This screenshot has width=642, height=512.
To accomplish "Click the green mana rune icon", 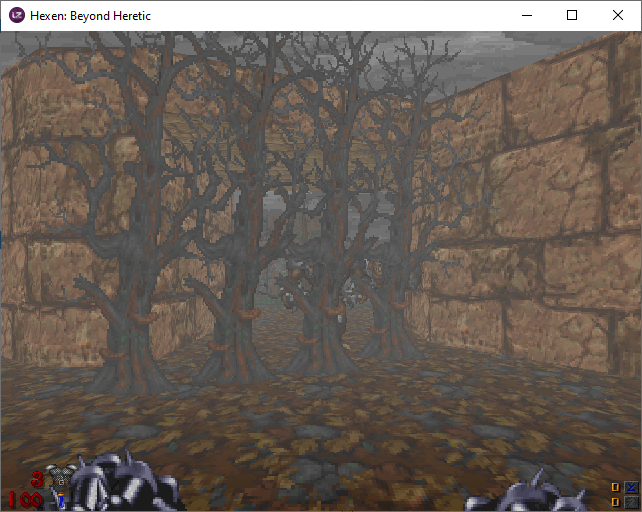I will point(631,502).
